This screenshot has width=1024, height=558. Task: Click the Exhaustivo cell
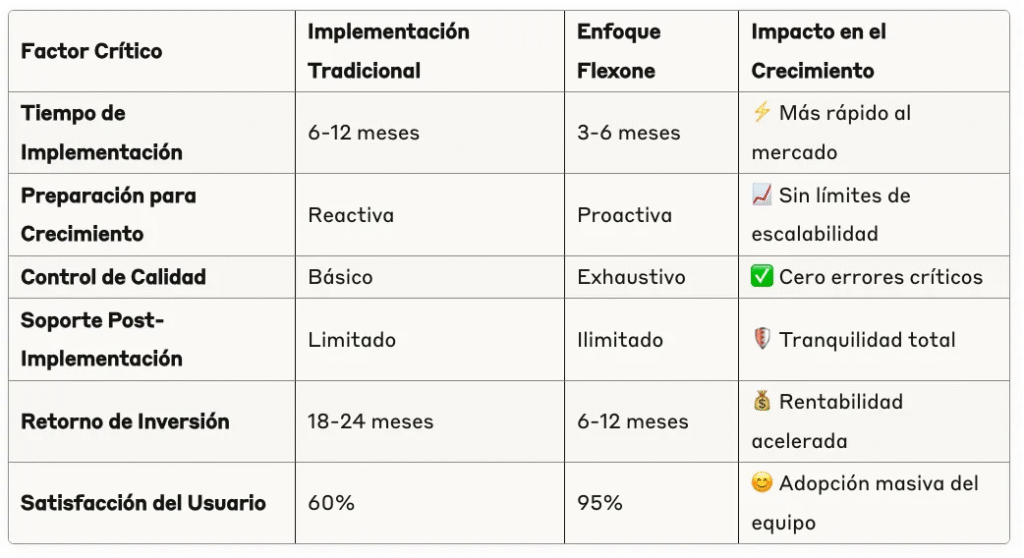[631, 277]
